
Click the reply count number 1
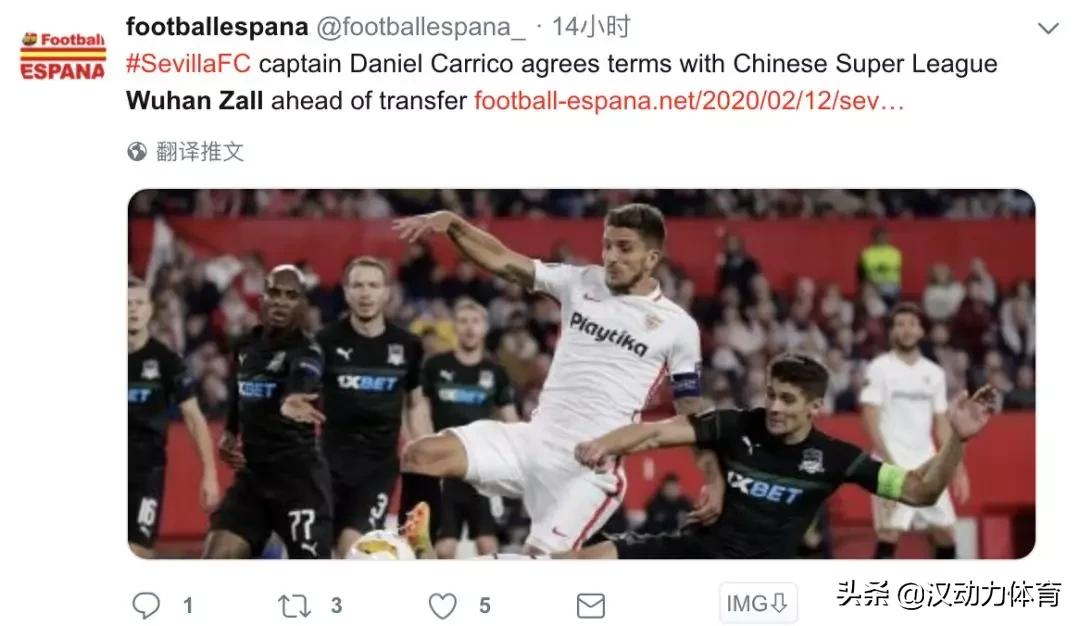(188, 606)
